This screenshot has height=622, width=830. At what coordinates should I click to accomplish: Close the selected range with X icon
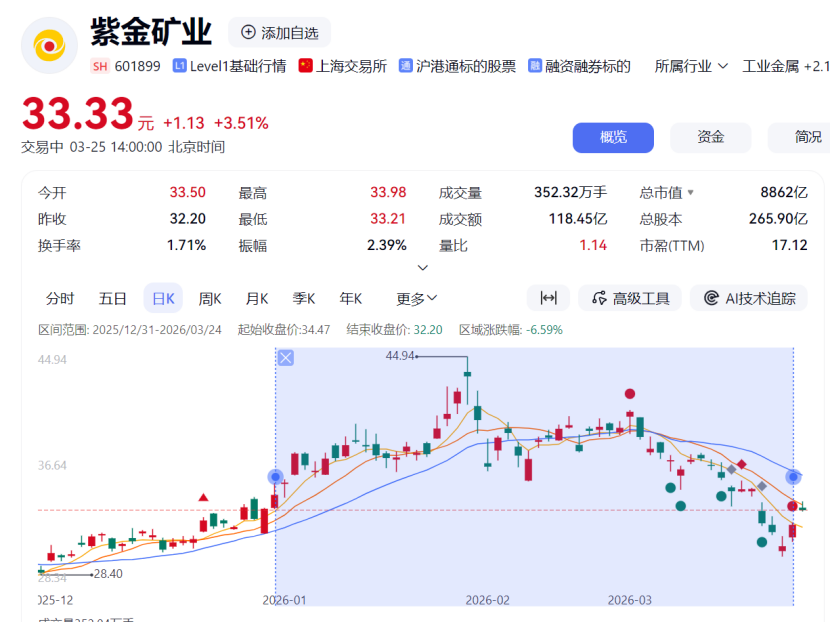(286, 358)
